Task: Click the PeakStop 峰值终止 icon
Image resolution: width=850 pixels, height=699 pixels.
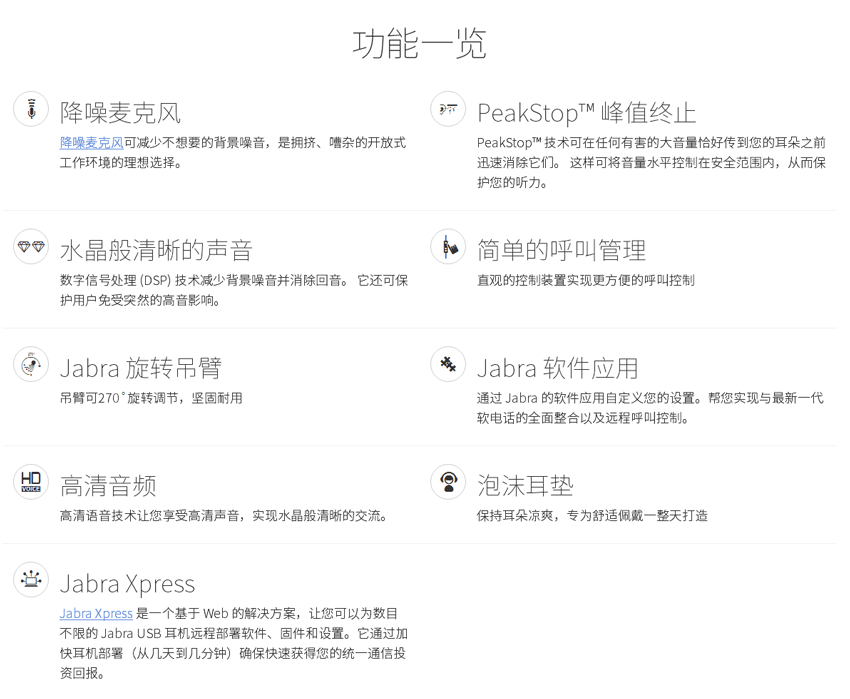Action: [x=448, y=109]
